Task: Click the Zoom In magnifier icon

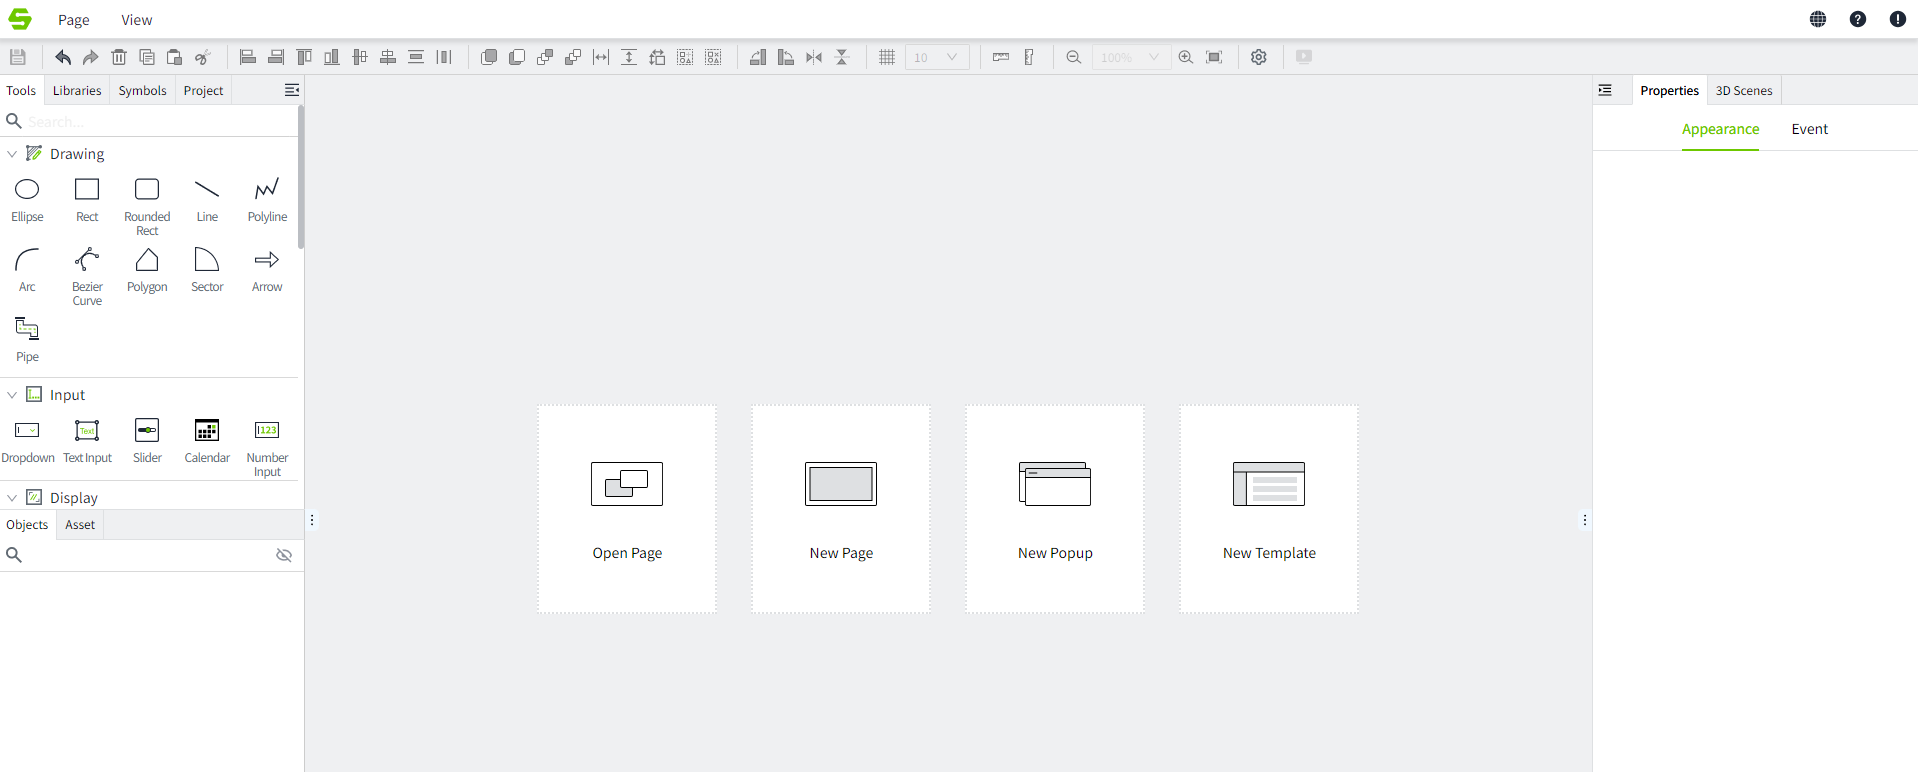Action: (x=1186, y=57)
